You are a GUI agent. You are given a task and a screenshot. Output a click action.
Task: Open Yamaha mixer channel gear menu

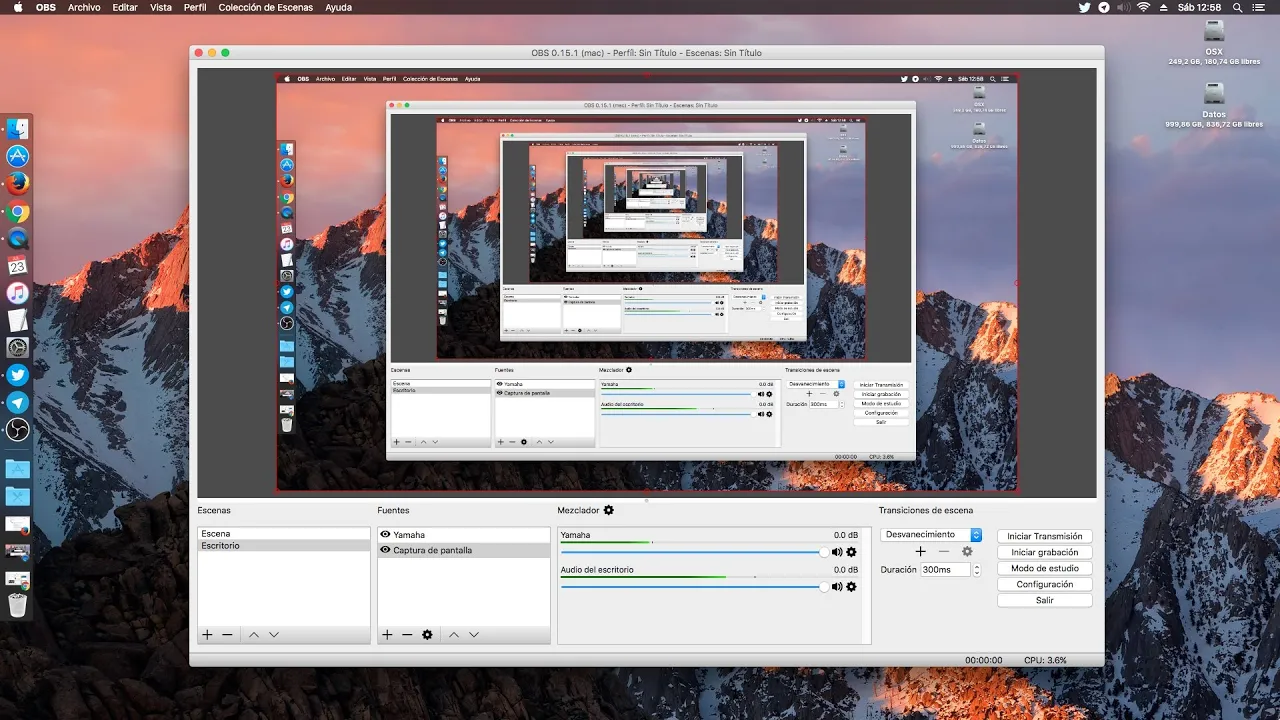852,552
